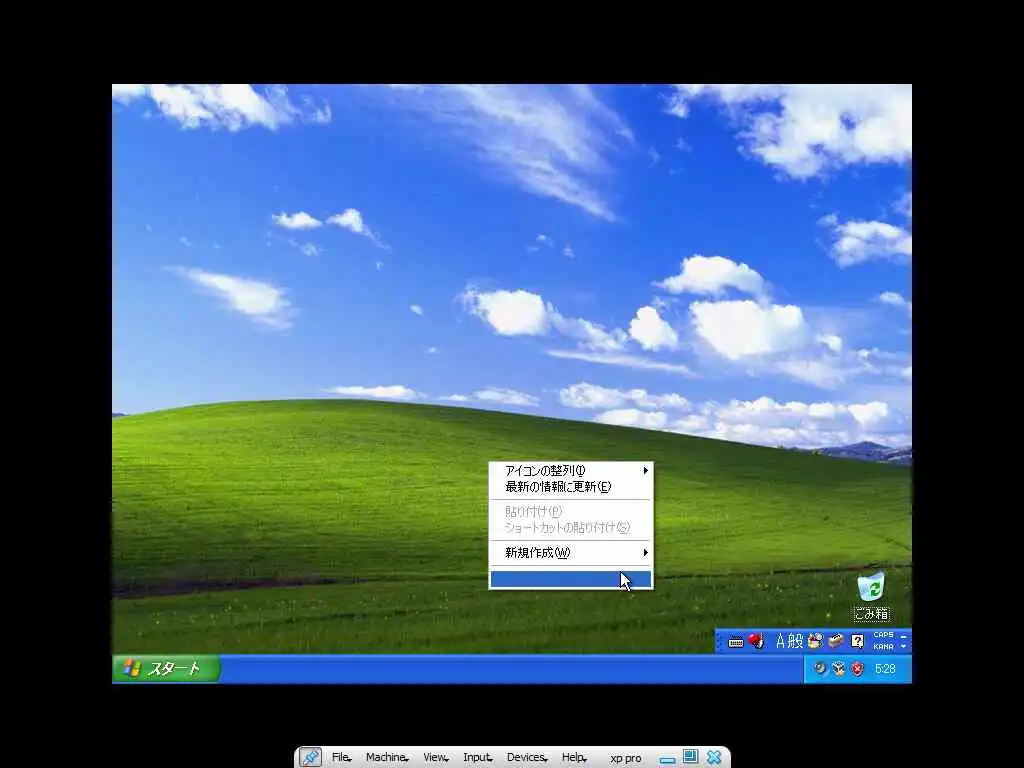The height and width of the screenshot is (768, 1024).
Task: Toggle the VirtualBox mini toolbar pin
Action: (310, 758)
